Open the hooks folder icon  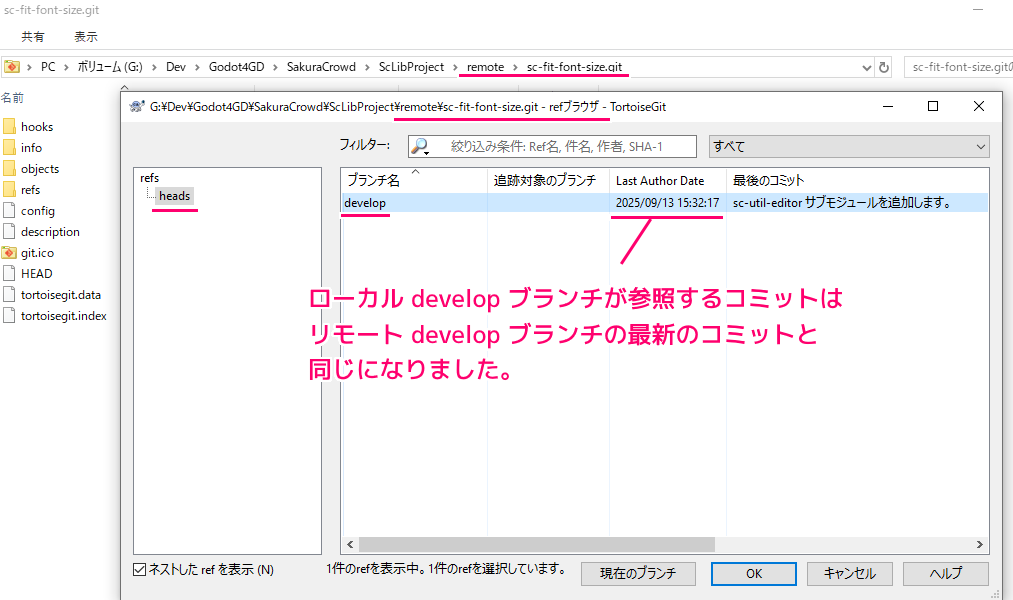(10, 127)
